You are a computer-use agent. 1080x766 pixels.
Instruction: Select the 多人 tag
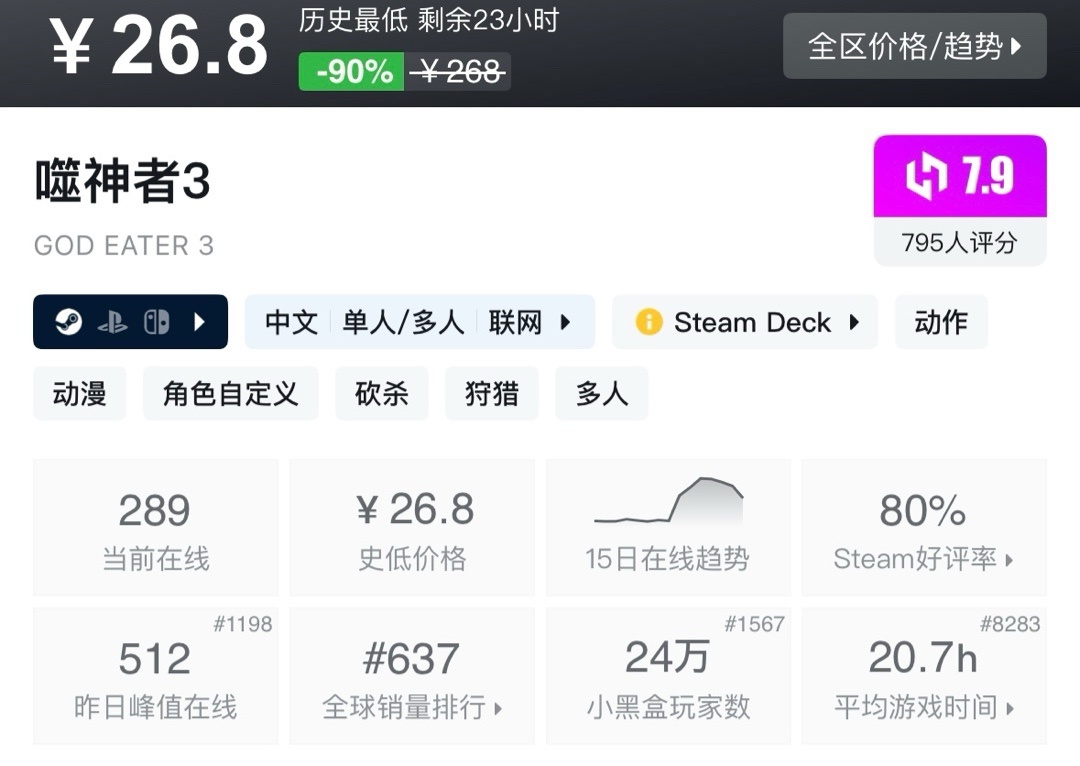602,393
